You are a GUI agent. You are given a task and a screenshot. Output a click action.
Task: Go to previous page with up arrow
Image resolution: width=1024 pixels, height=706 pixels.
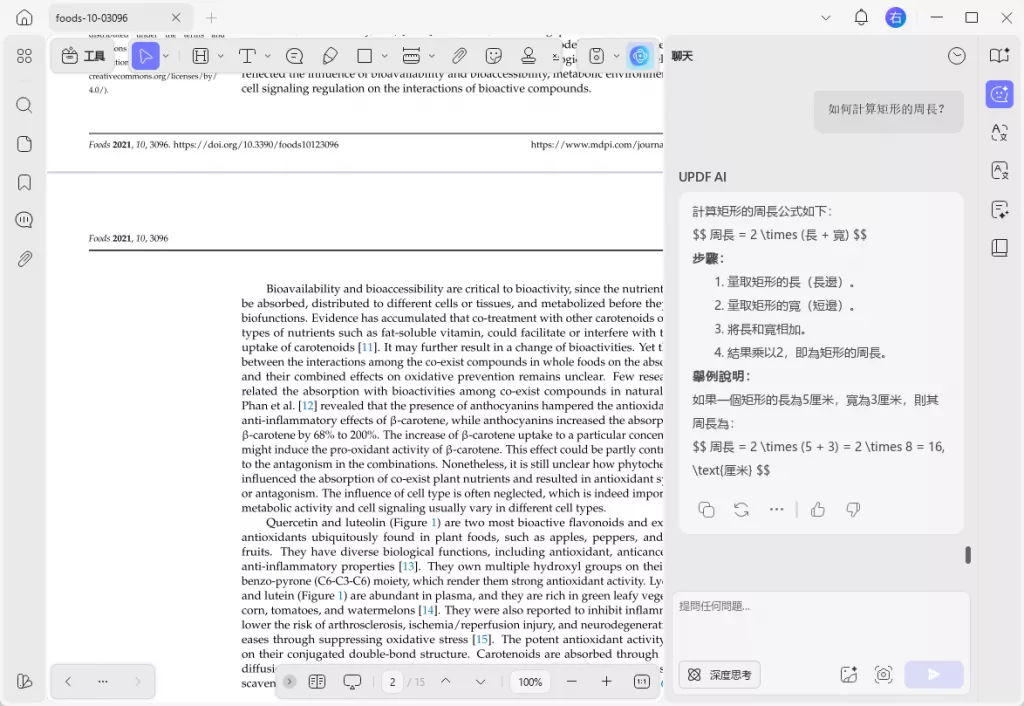tap(445, 681)
